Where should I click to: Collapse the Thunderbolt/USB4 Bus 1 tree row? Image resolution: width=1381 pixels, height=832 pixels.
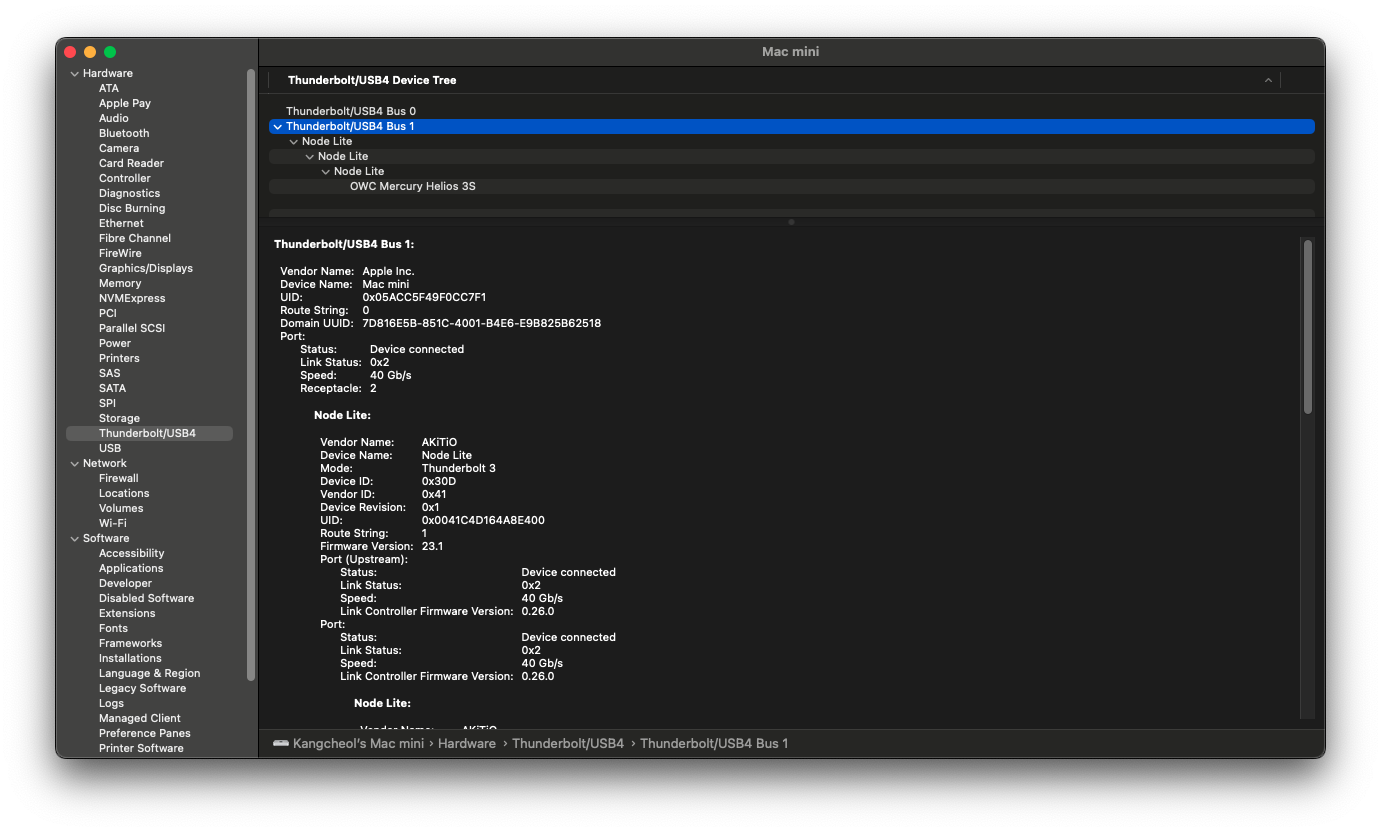pos(277,127)
